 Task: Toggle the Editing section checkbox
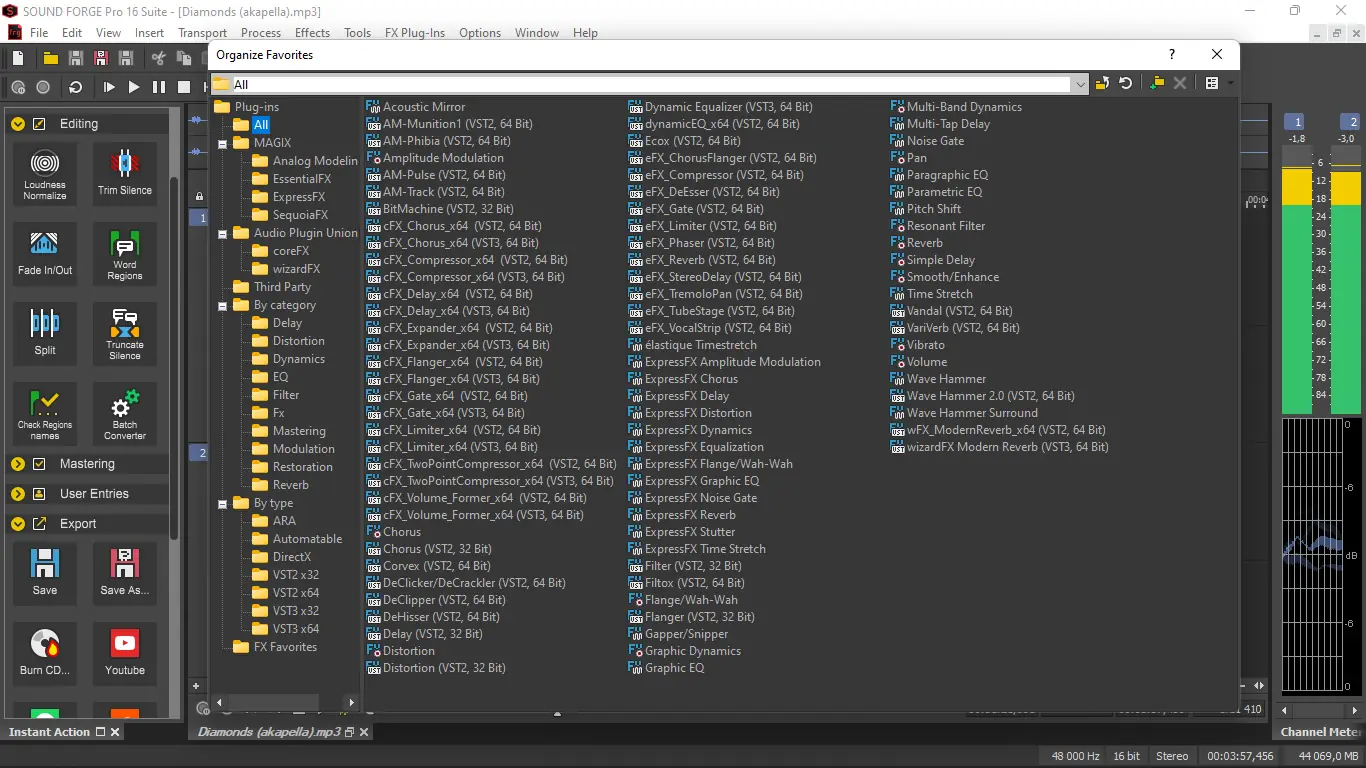(x=40, y=124)
